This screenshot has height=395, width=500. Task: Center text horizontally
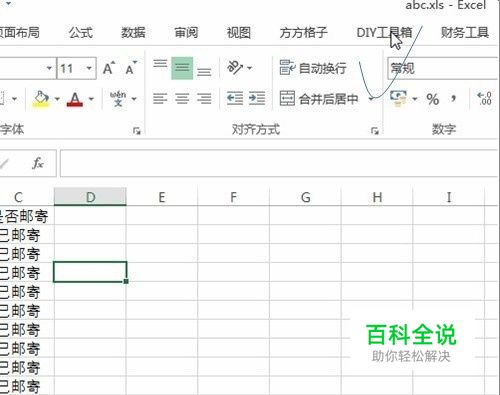182,99
